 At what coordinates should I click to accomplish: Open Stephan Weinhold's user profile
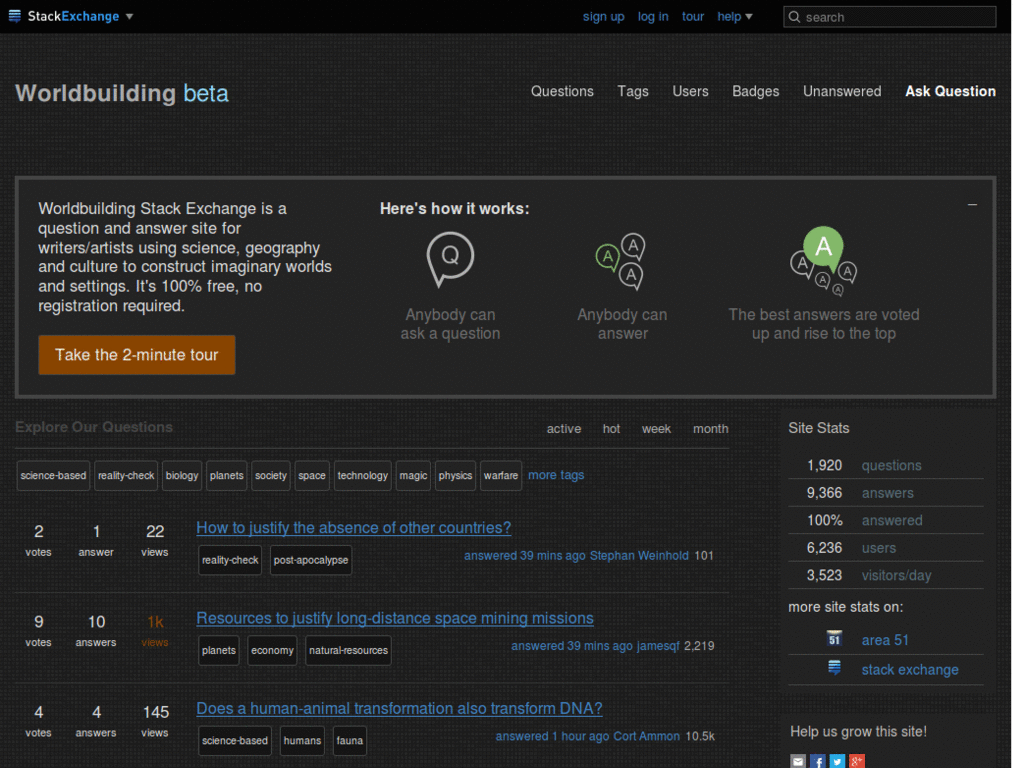click(x=639, y=556)
